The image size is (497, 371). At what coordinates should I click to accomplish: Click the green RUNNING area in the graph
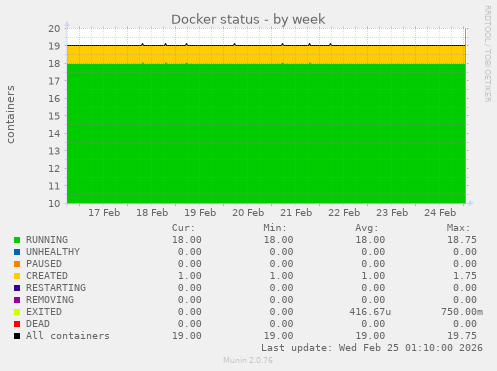click(x=266, y=133)
